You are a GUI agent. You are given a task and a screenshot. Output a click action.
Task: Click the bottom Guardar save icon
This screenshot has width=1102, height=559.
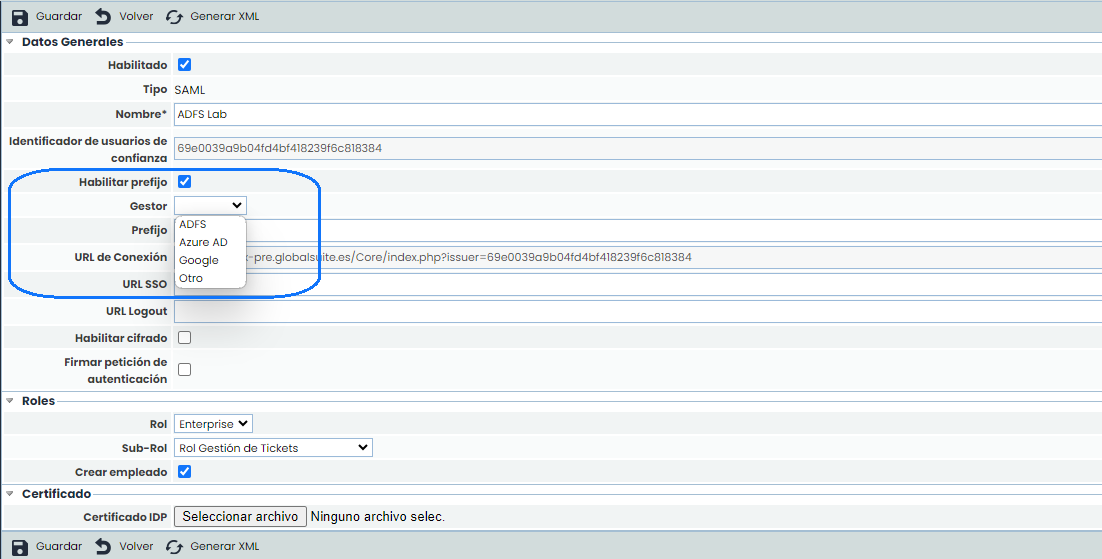pyautogui.click(x=19, y=547)
